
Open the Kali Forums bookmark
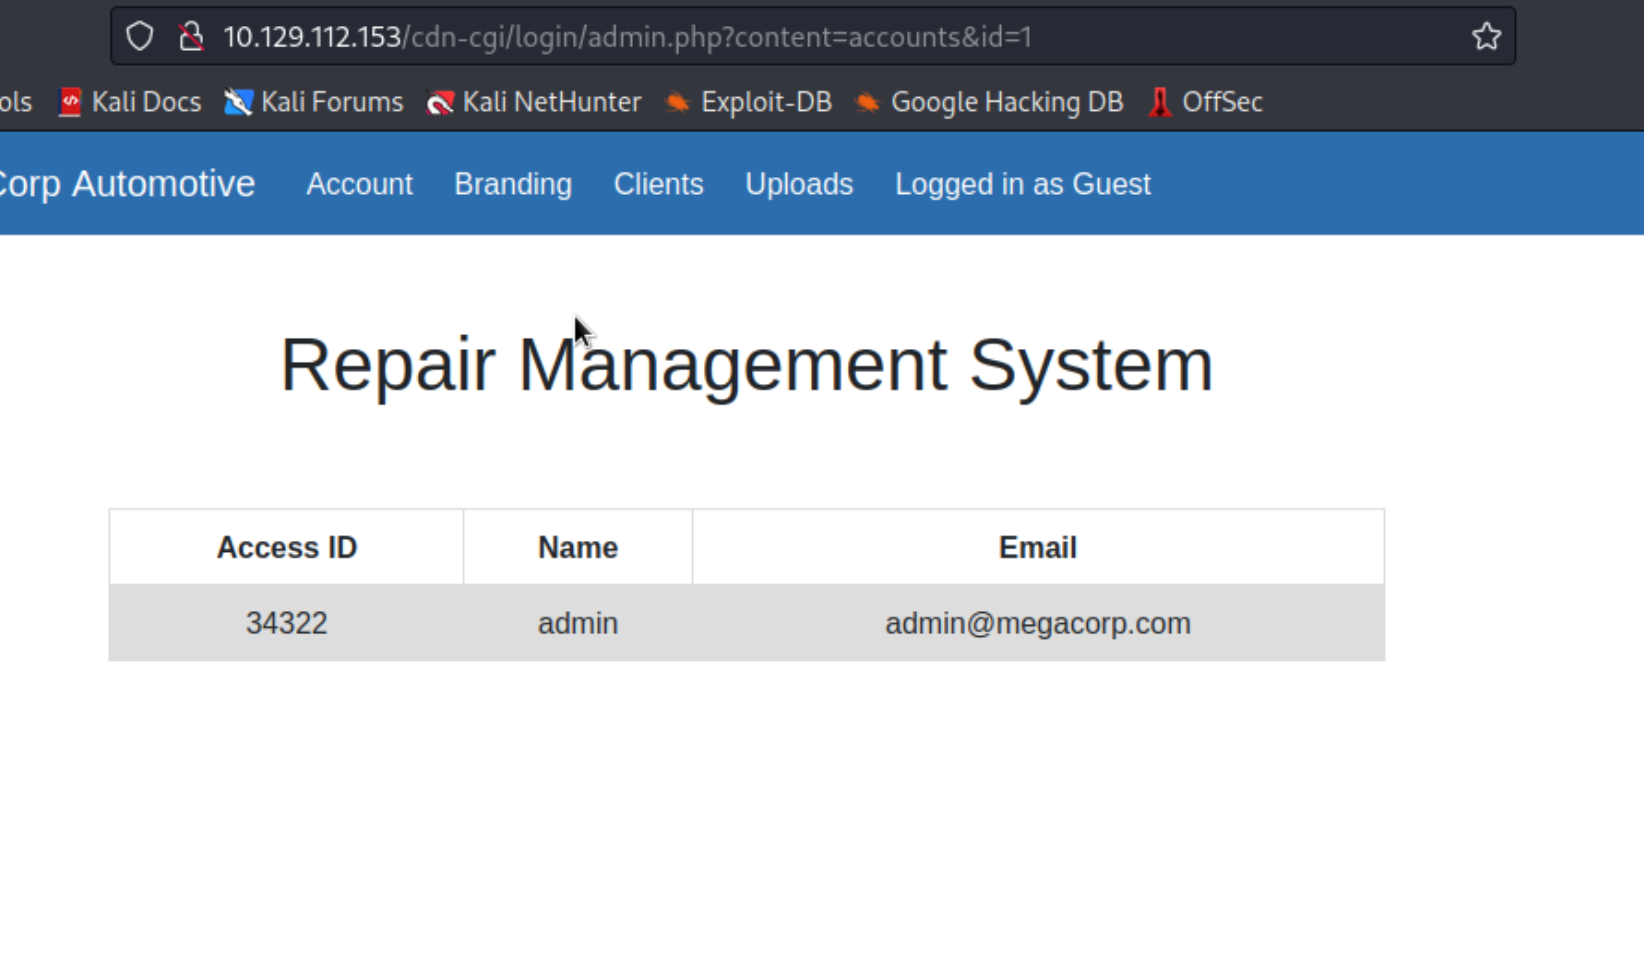click(x=314, y=102)
